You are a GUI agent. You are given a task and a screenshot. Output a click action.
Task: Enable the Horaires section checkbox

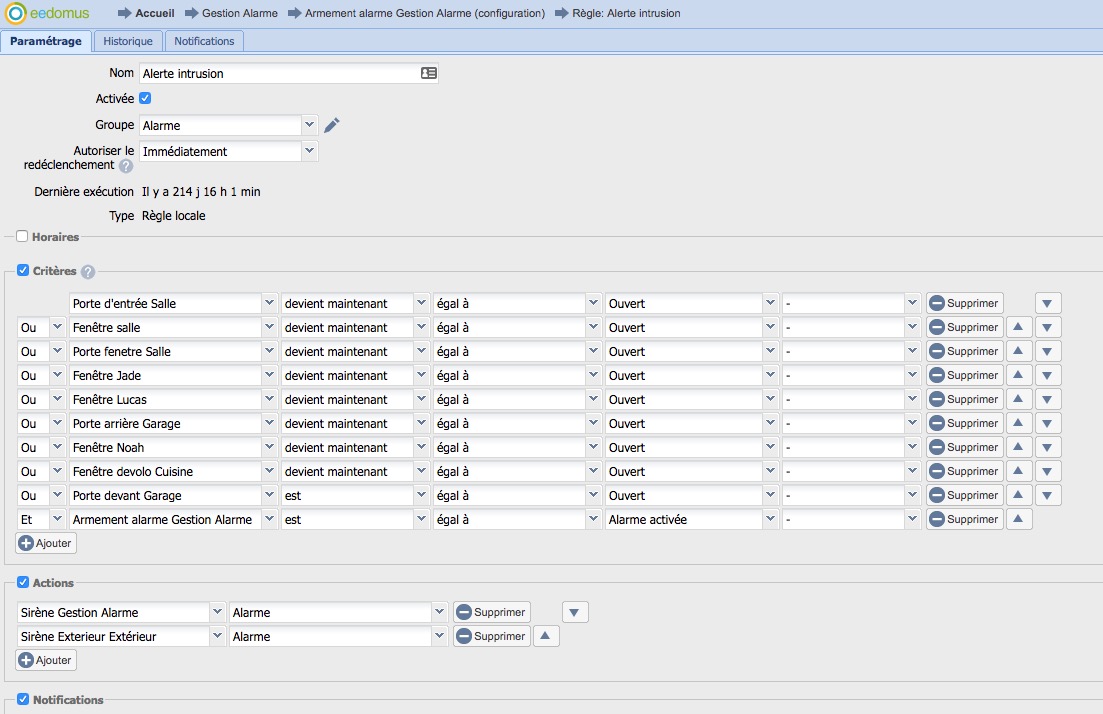22,236
